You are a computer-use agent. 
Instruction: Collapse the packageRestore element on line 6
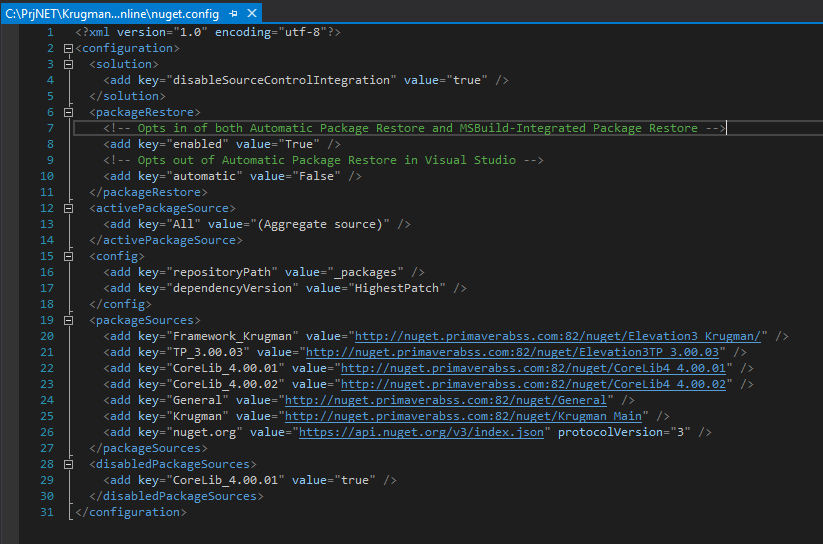tap(68, 112)
